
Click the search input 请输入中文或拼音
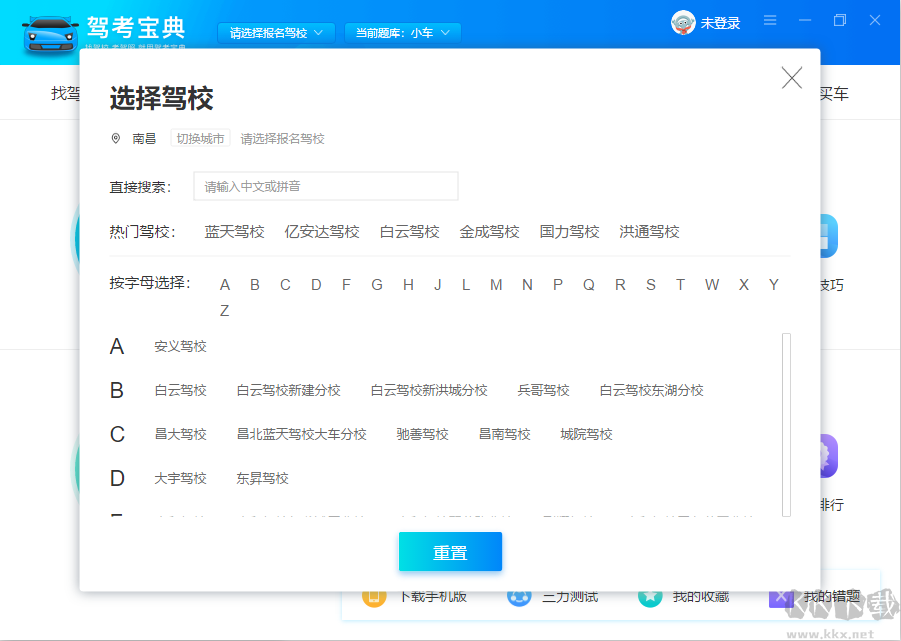325,186
